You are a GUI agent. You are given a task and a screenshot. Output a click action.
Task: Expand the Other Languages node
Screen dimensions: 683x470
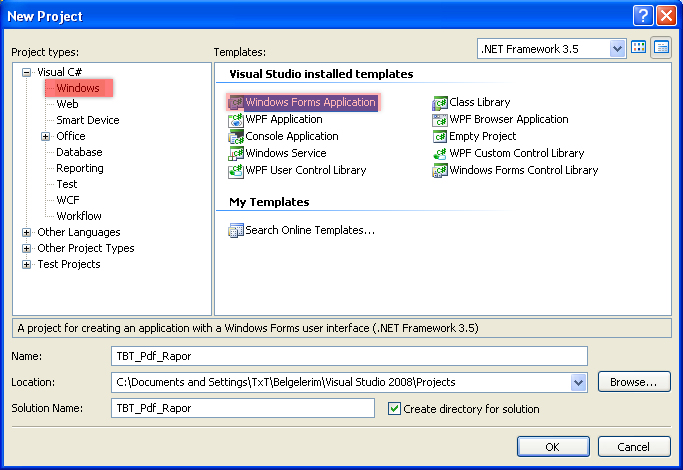(x=27, y=232)
